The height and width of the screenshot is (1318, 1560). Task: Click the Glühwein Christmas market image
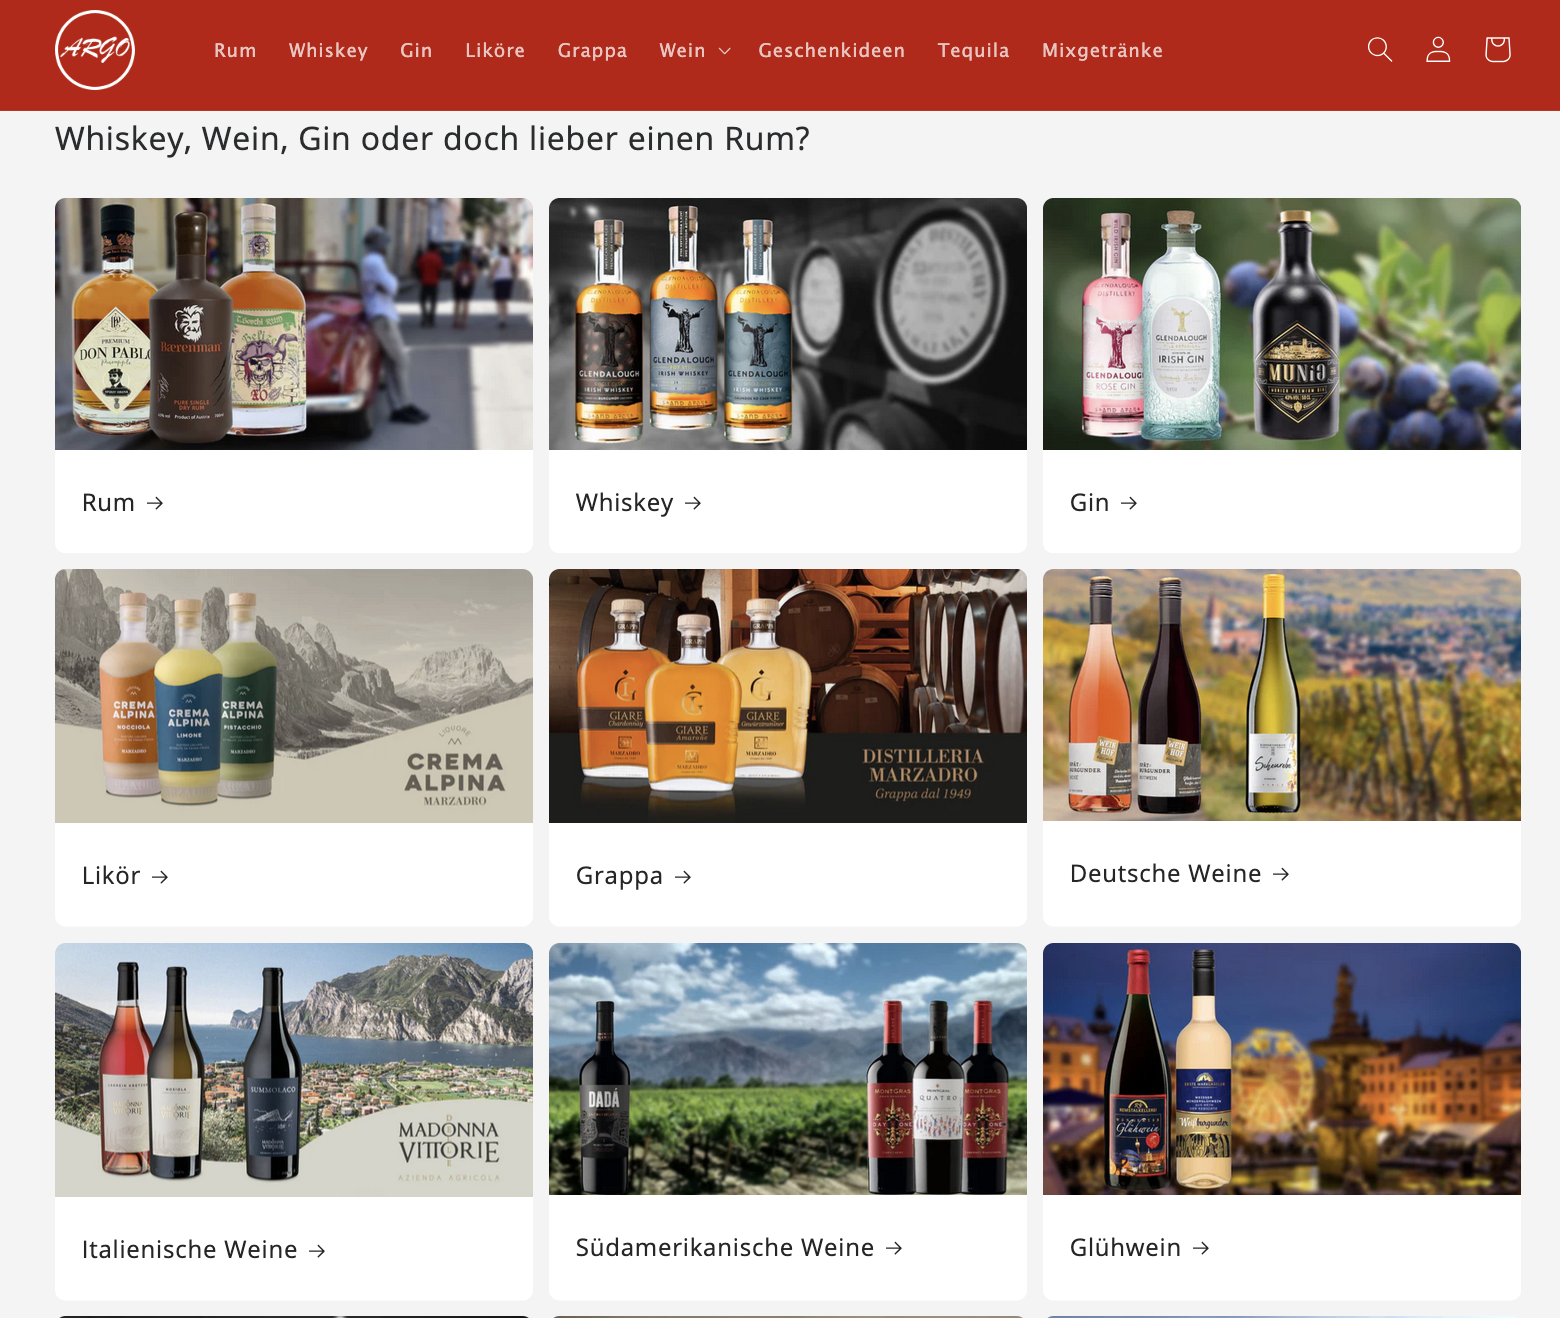point(1282,1069)
